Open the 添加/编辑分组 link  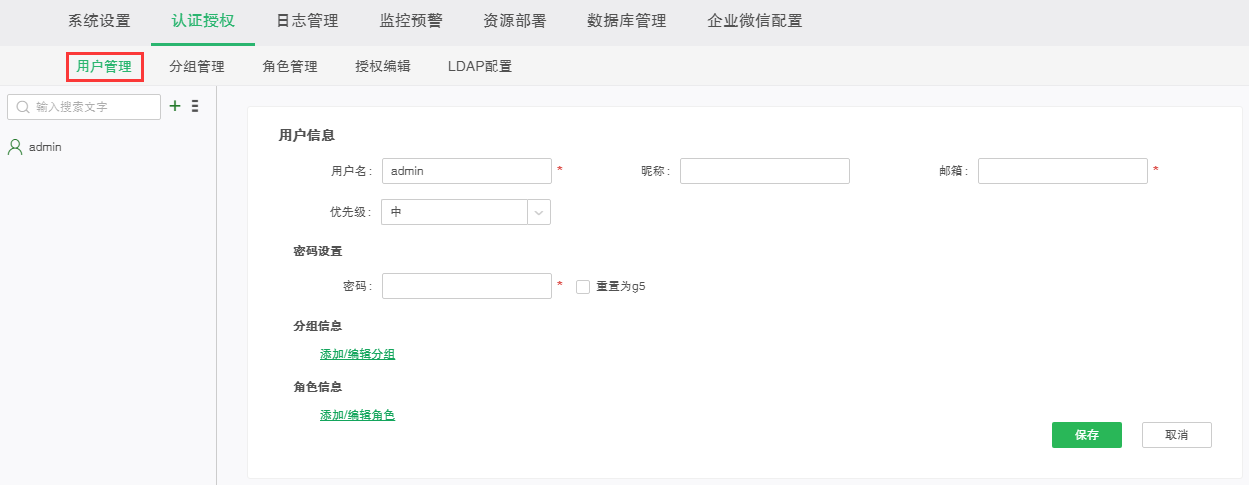[x=357, y=354]
